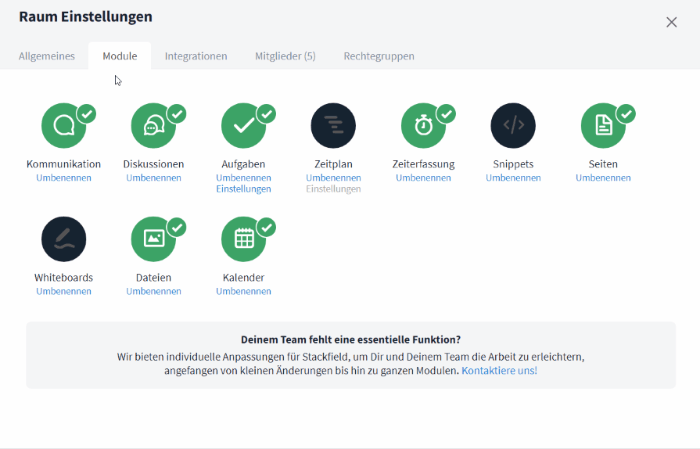Screen dimensions: 700x449
Task: Open Aufgaben module Einstellungen link
Action: [x=244, y=189]
